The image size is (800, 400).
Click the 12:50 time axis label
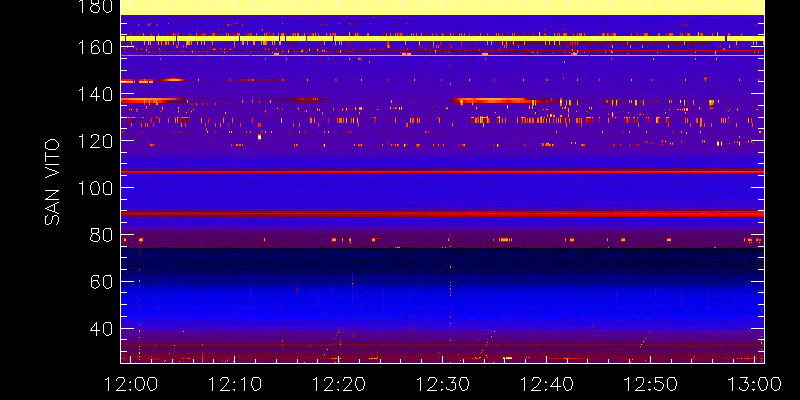coord(651,384)
